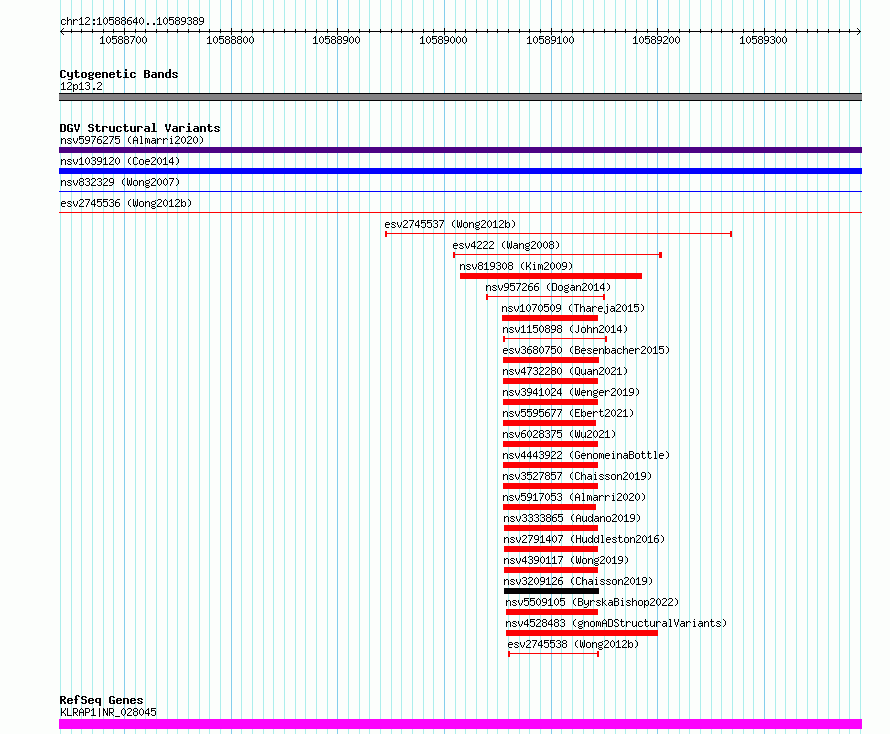Click ruler position 10589200

(657, 40)
